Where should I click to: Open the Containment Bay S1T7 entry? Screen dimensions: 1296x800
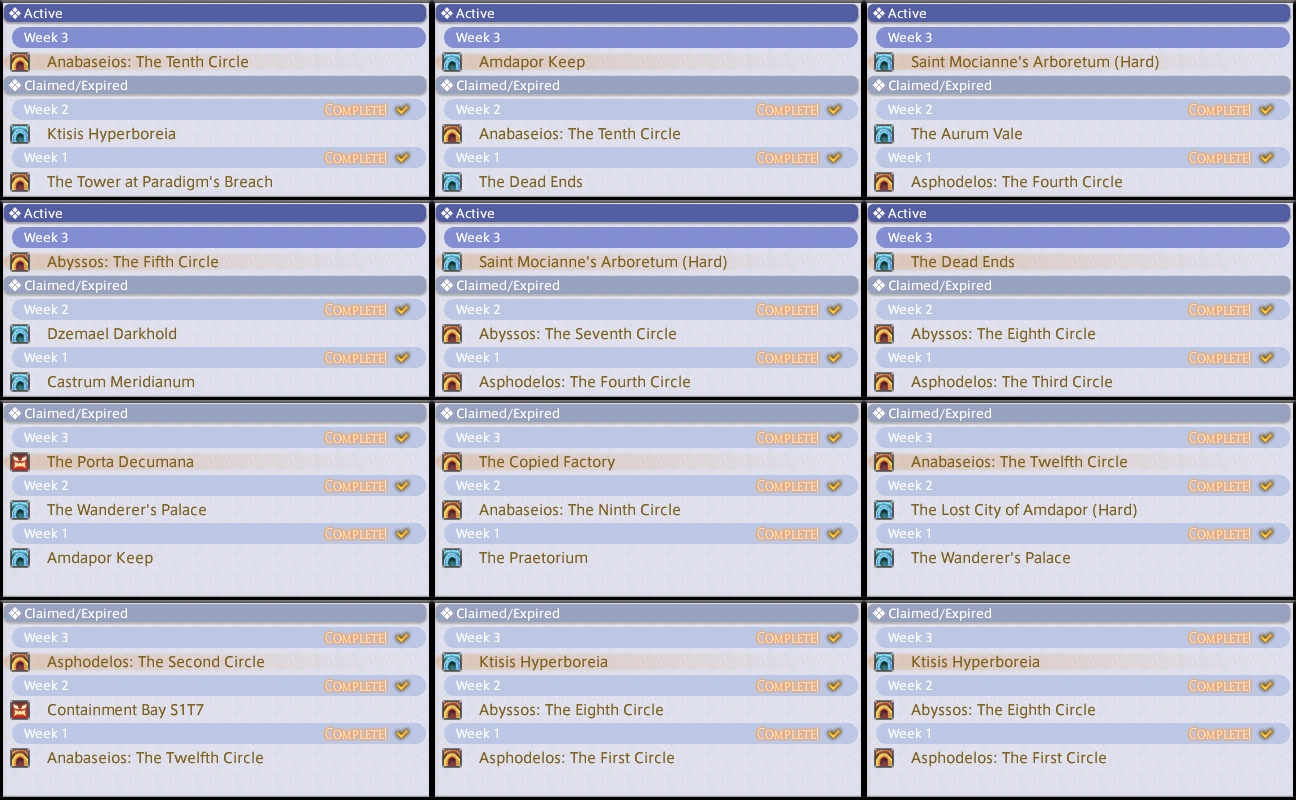click(x=126, y=710)
